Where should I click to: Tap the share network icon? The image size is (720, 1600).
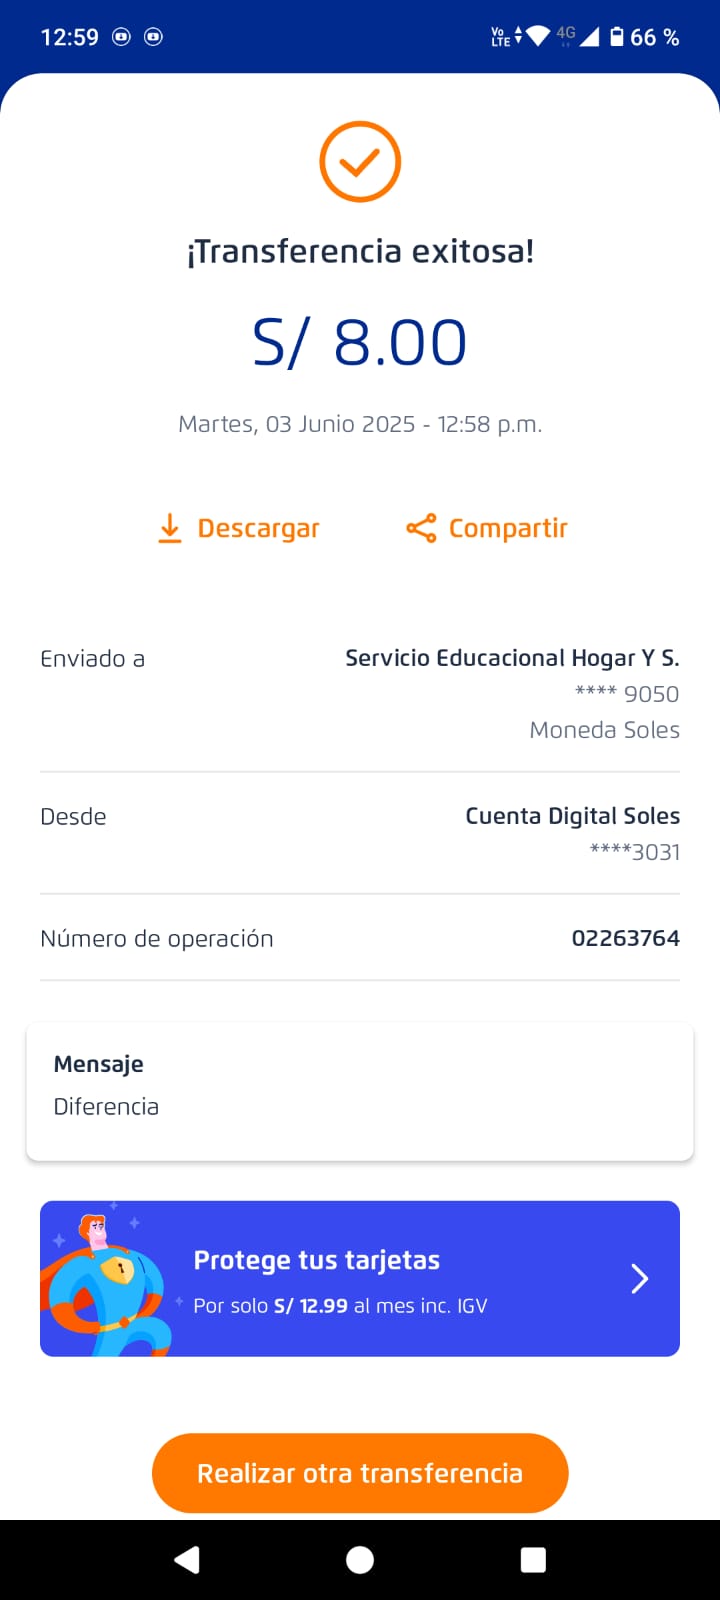pyautogui.click(x=421, y=528)
